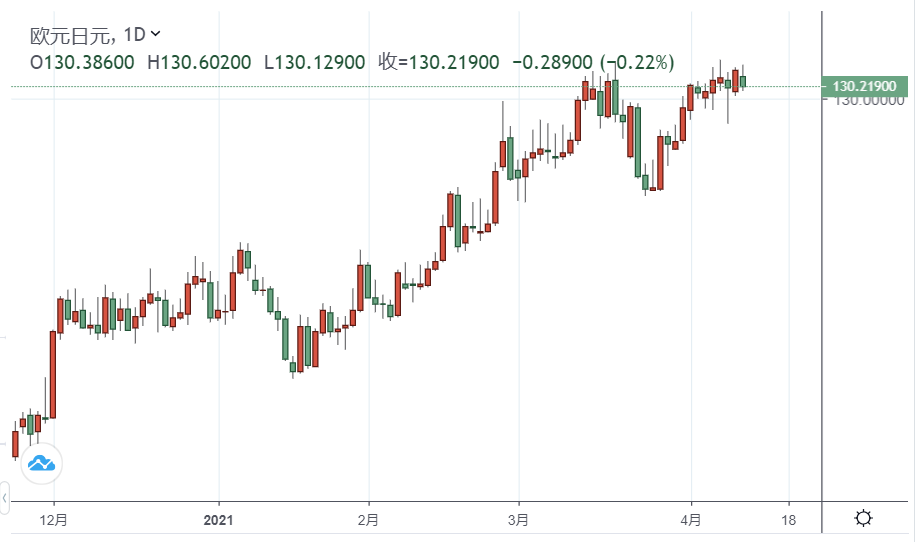The width and height of the screenshot is (917, 542).
Task: Select the 4月 time axis label
Action: (690, 519)
